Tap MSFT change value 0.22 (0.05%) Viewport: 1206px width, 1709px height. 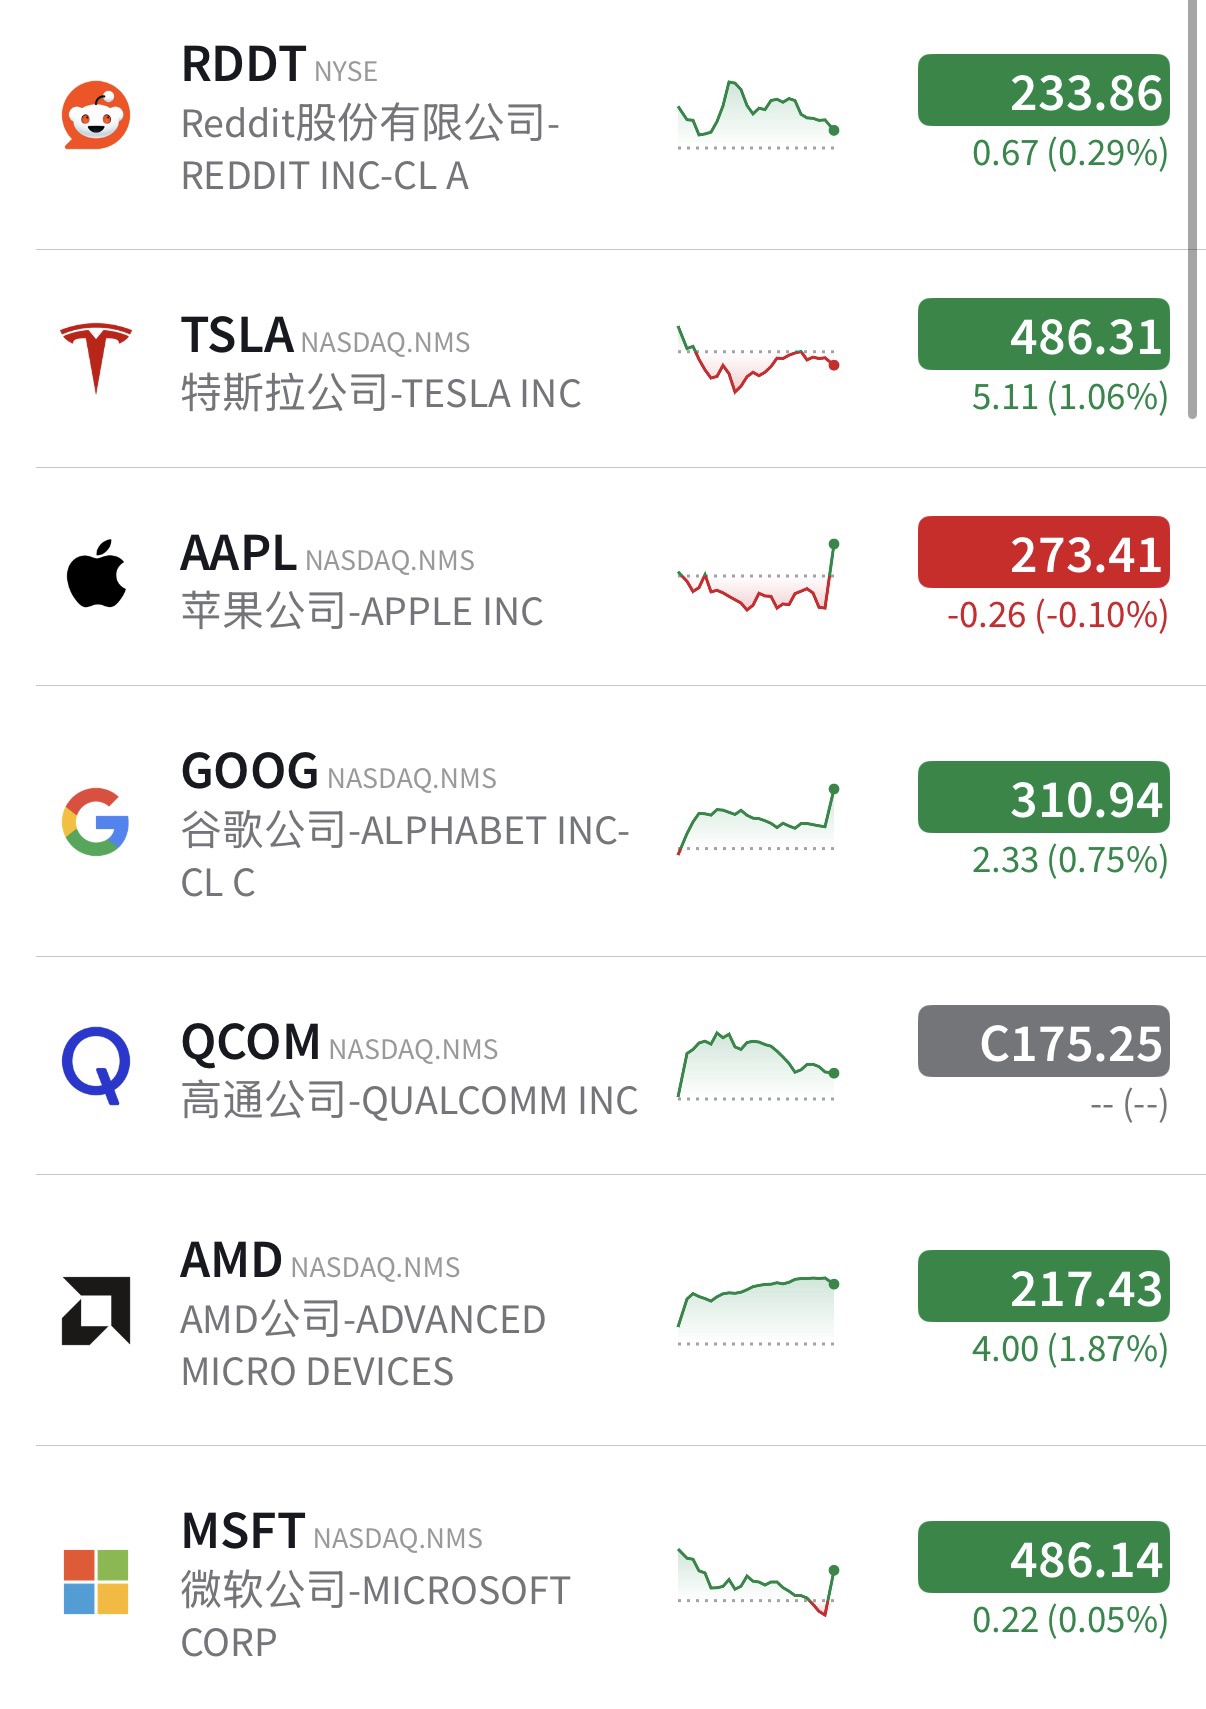point(1069,1620)
